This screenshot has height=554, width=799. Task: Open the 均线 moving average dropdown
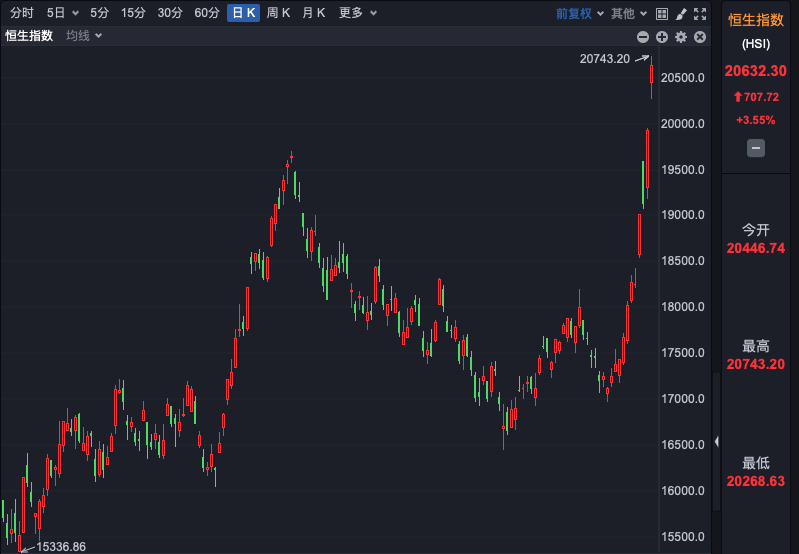click(x=84, y=36)
